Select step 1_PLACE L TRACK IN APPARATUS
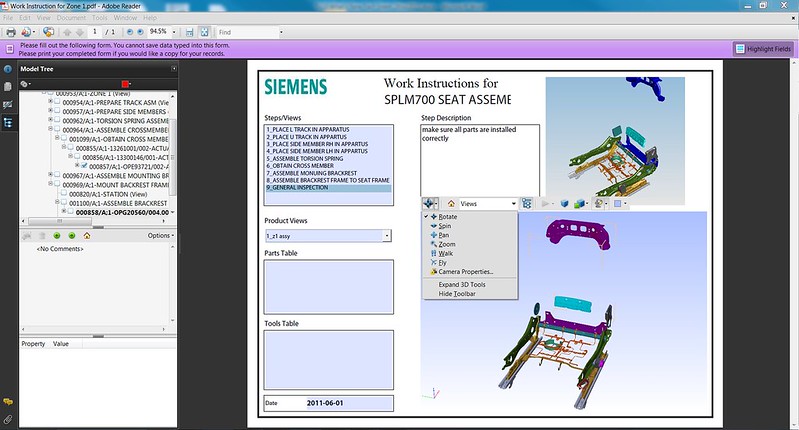This screenshot has height=430, width=799. tap(328, 129)
